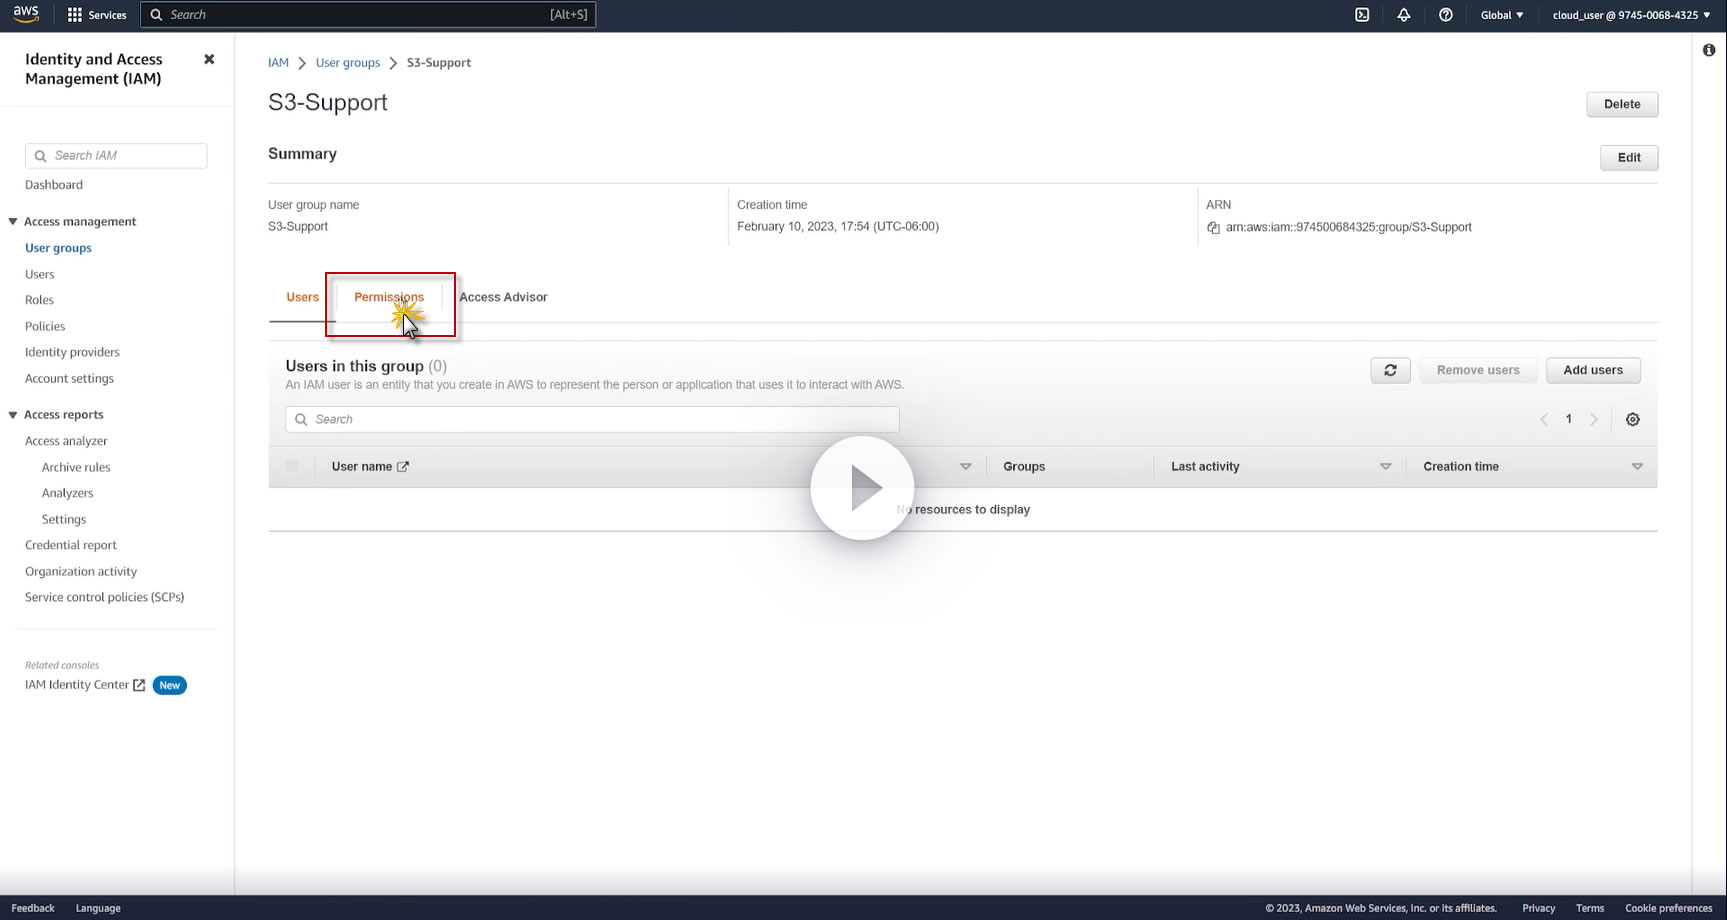Switch to the Access Advisor tab
1727x920 pixels.
(x=503, y=297)
